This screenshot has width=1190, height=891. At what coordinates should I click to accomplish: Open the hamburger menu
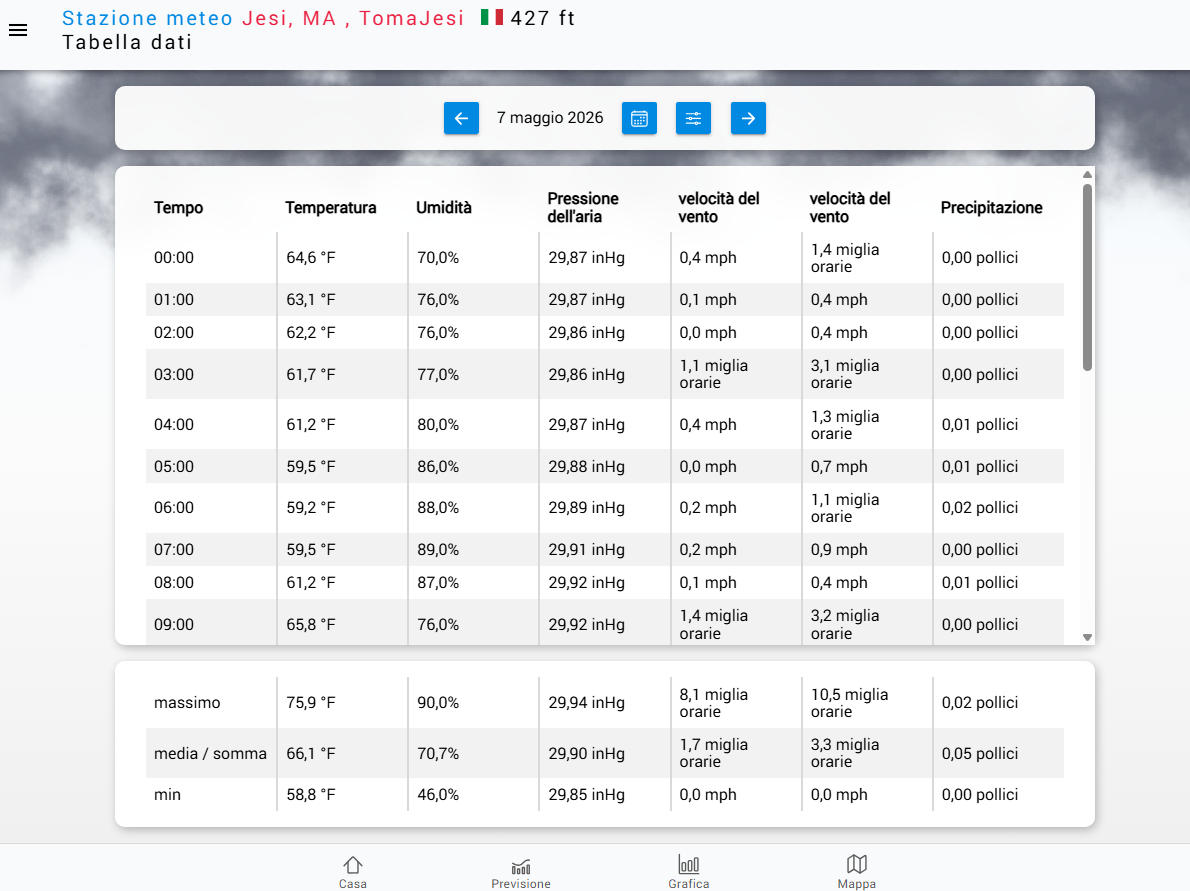(x=18, y=30)
